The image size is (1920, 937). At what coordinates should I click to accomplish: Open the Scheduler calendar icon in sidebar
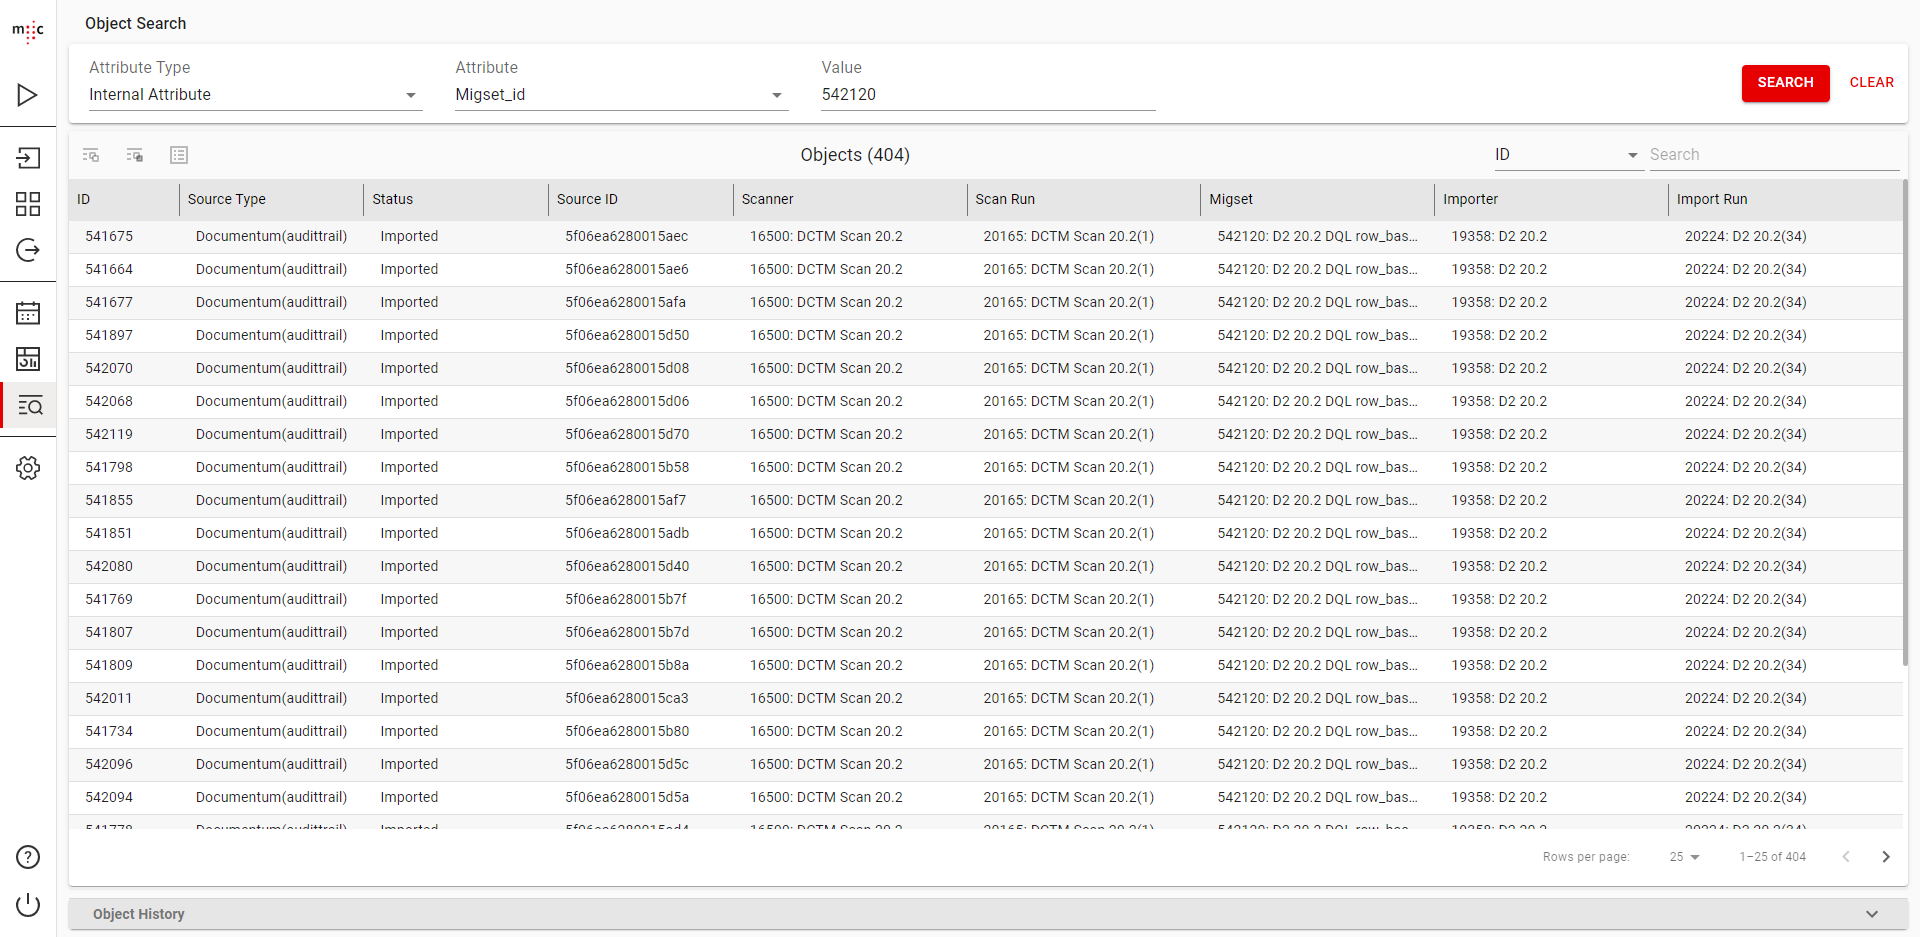point(27,312)
